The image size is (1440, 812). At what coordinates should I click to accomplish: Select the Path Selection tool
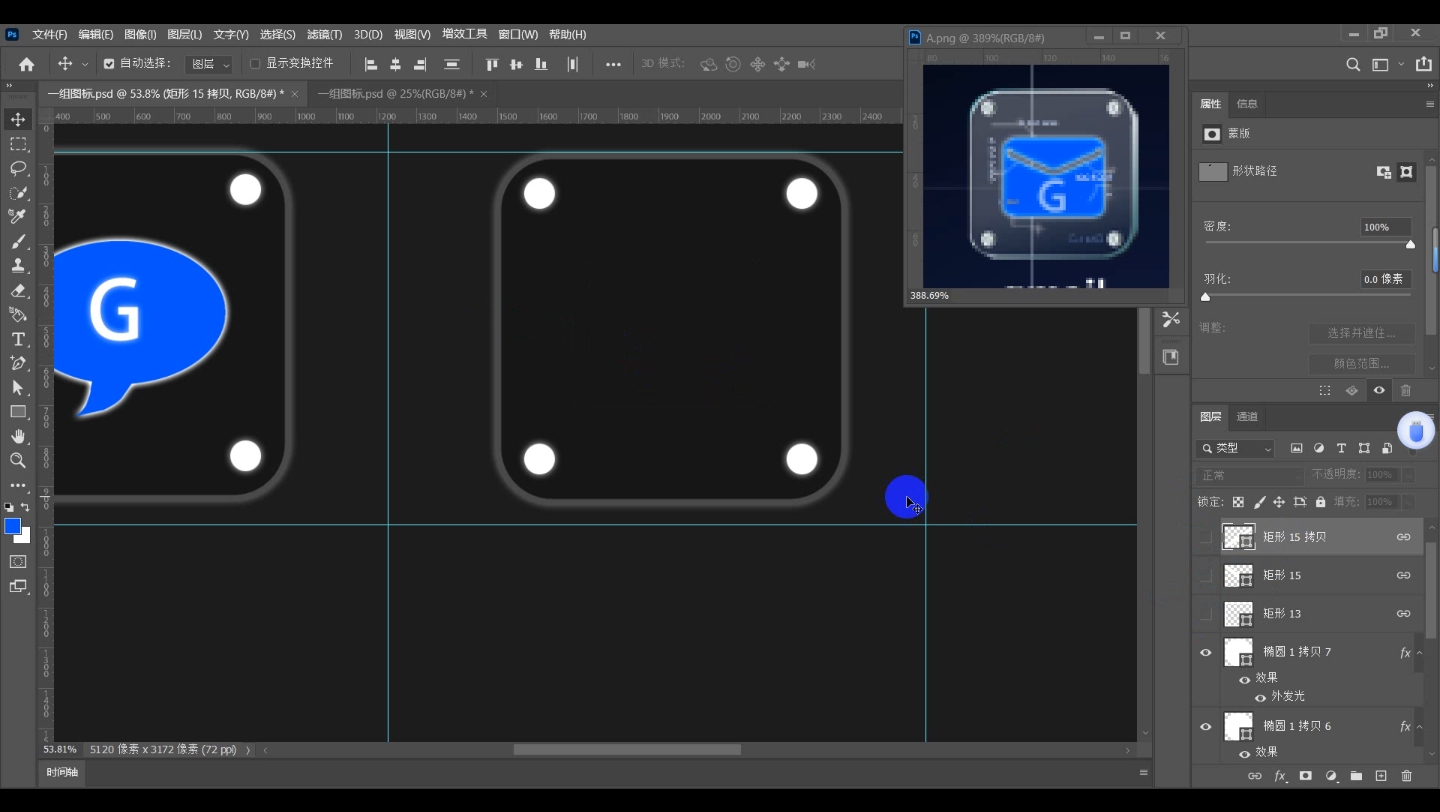point(18,388)
